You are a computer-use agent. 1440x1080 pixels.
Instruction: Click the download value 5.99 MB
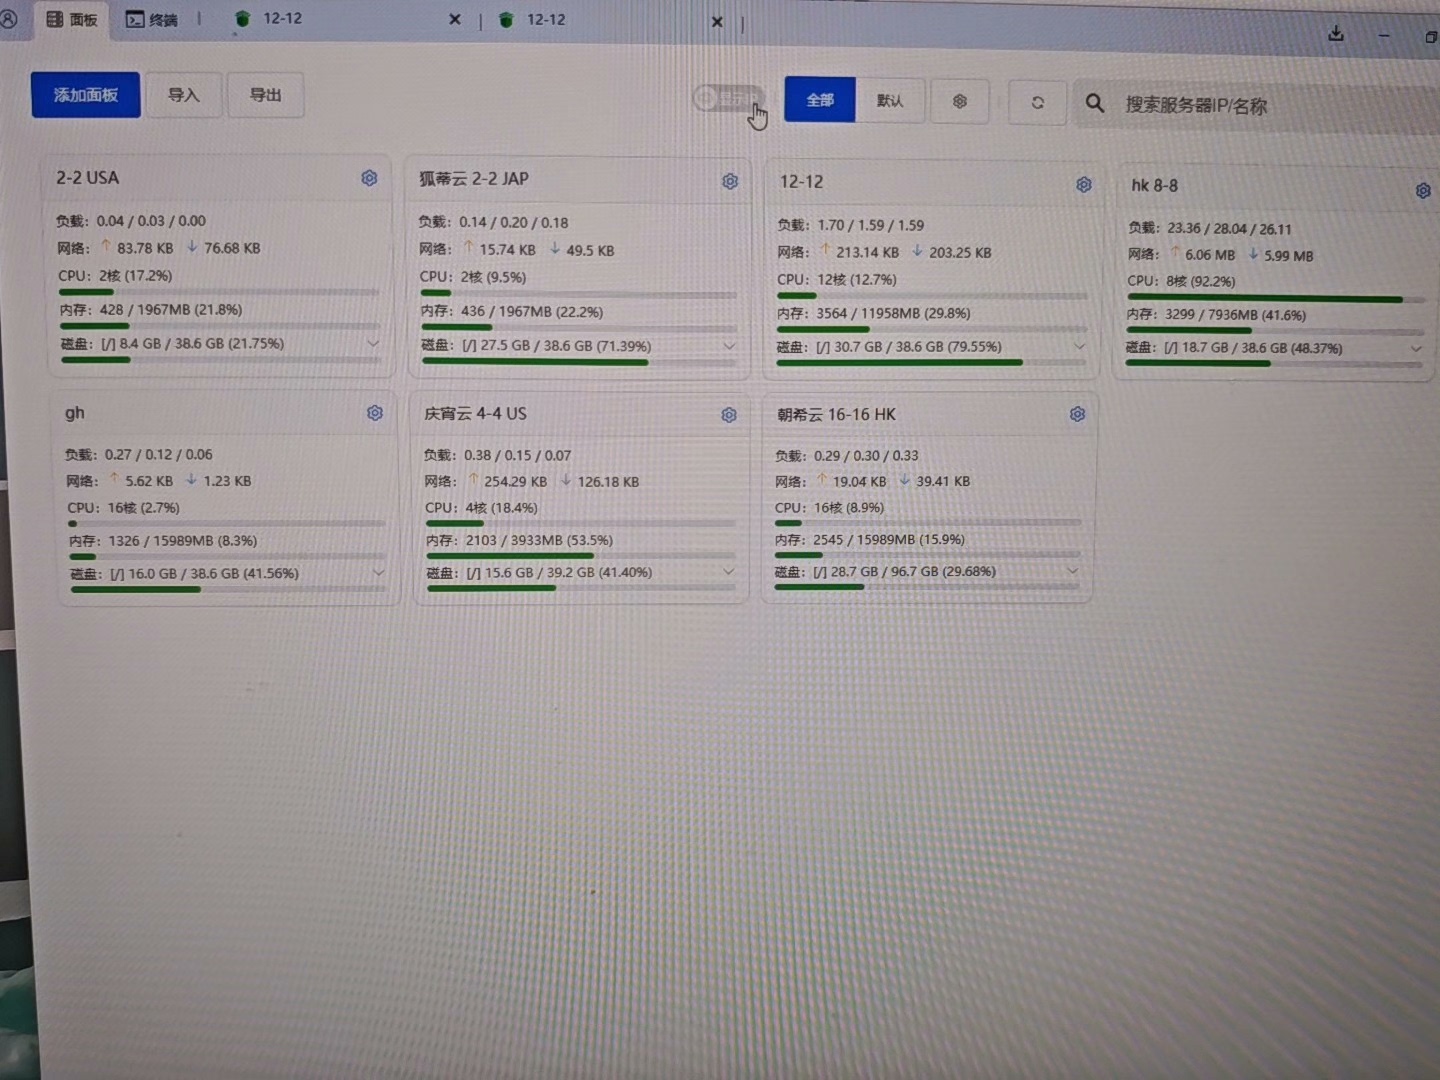(1289, 255)
